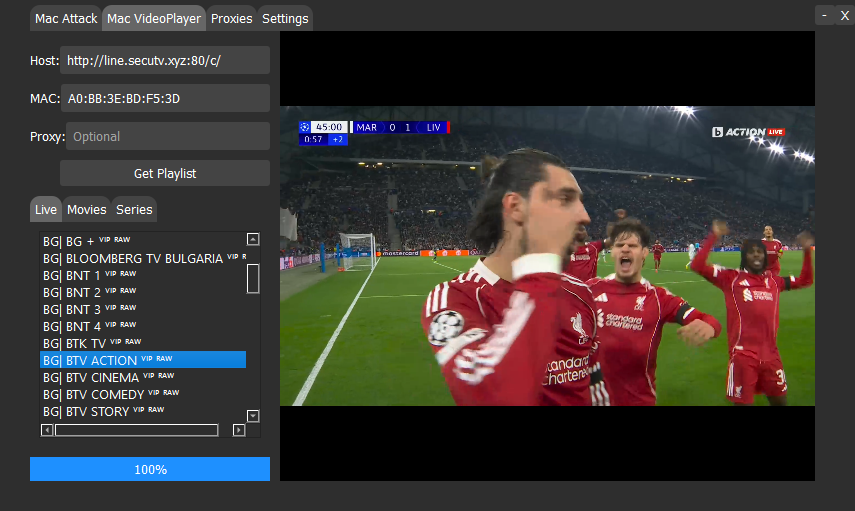Click the optional Proxy field
855x511 pixels.
[x=168, y=136]
